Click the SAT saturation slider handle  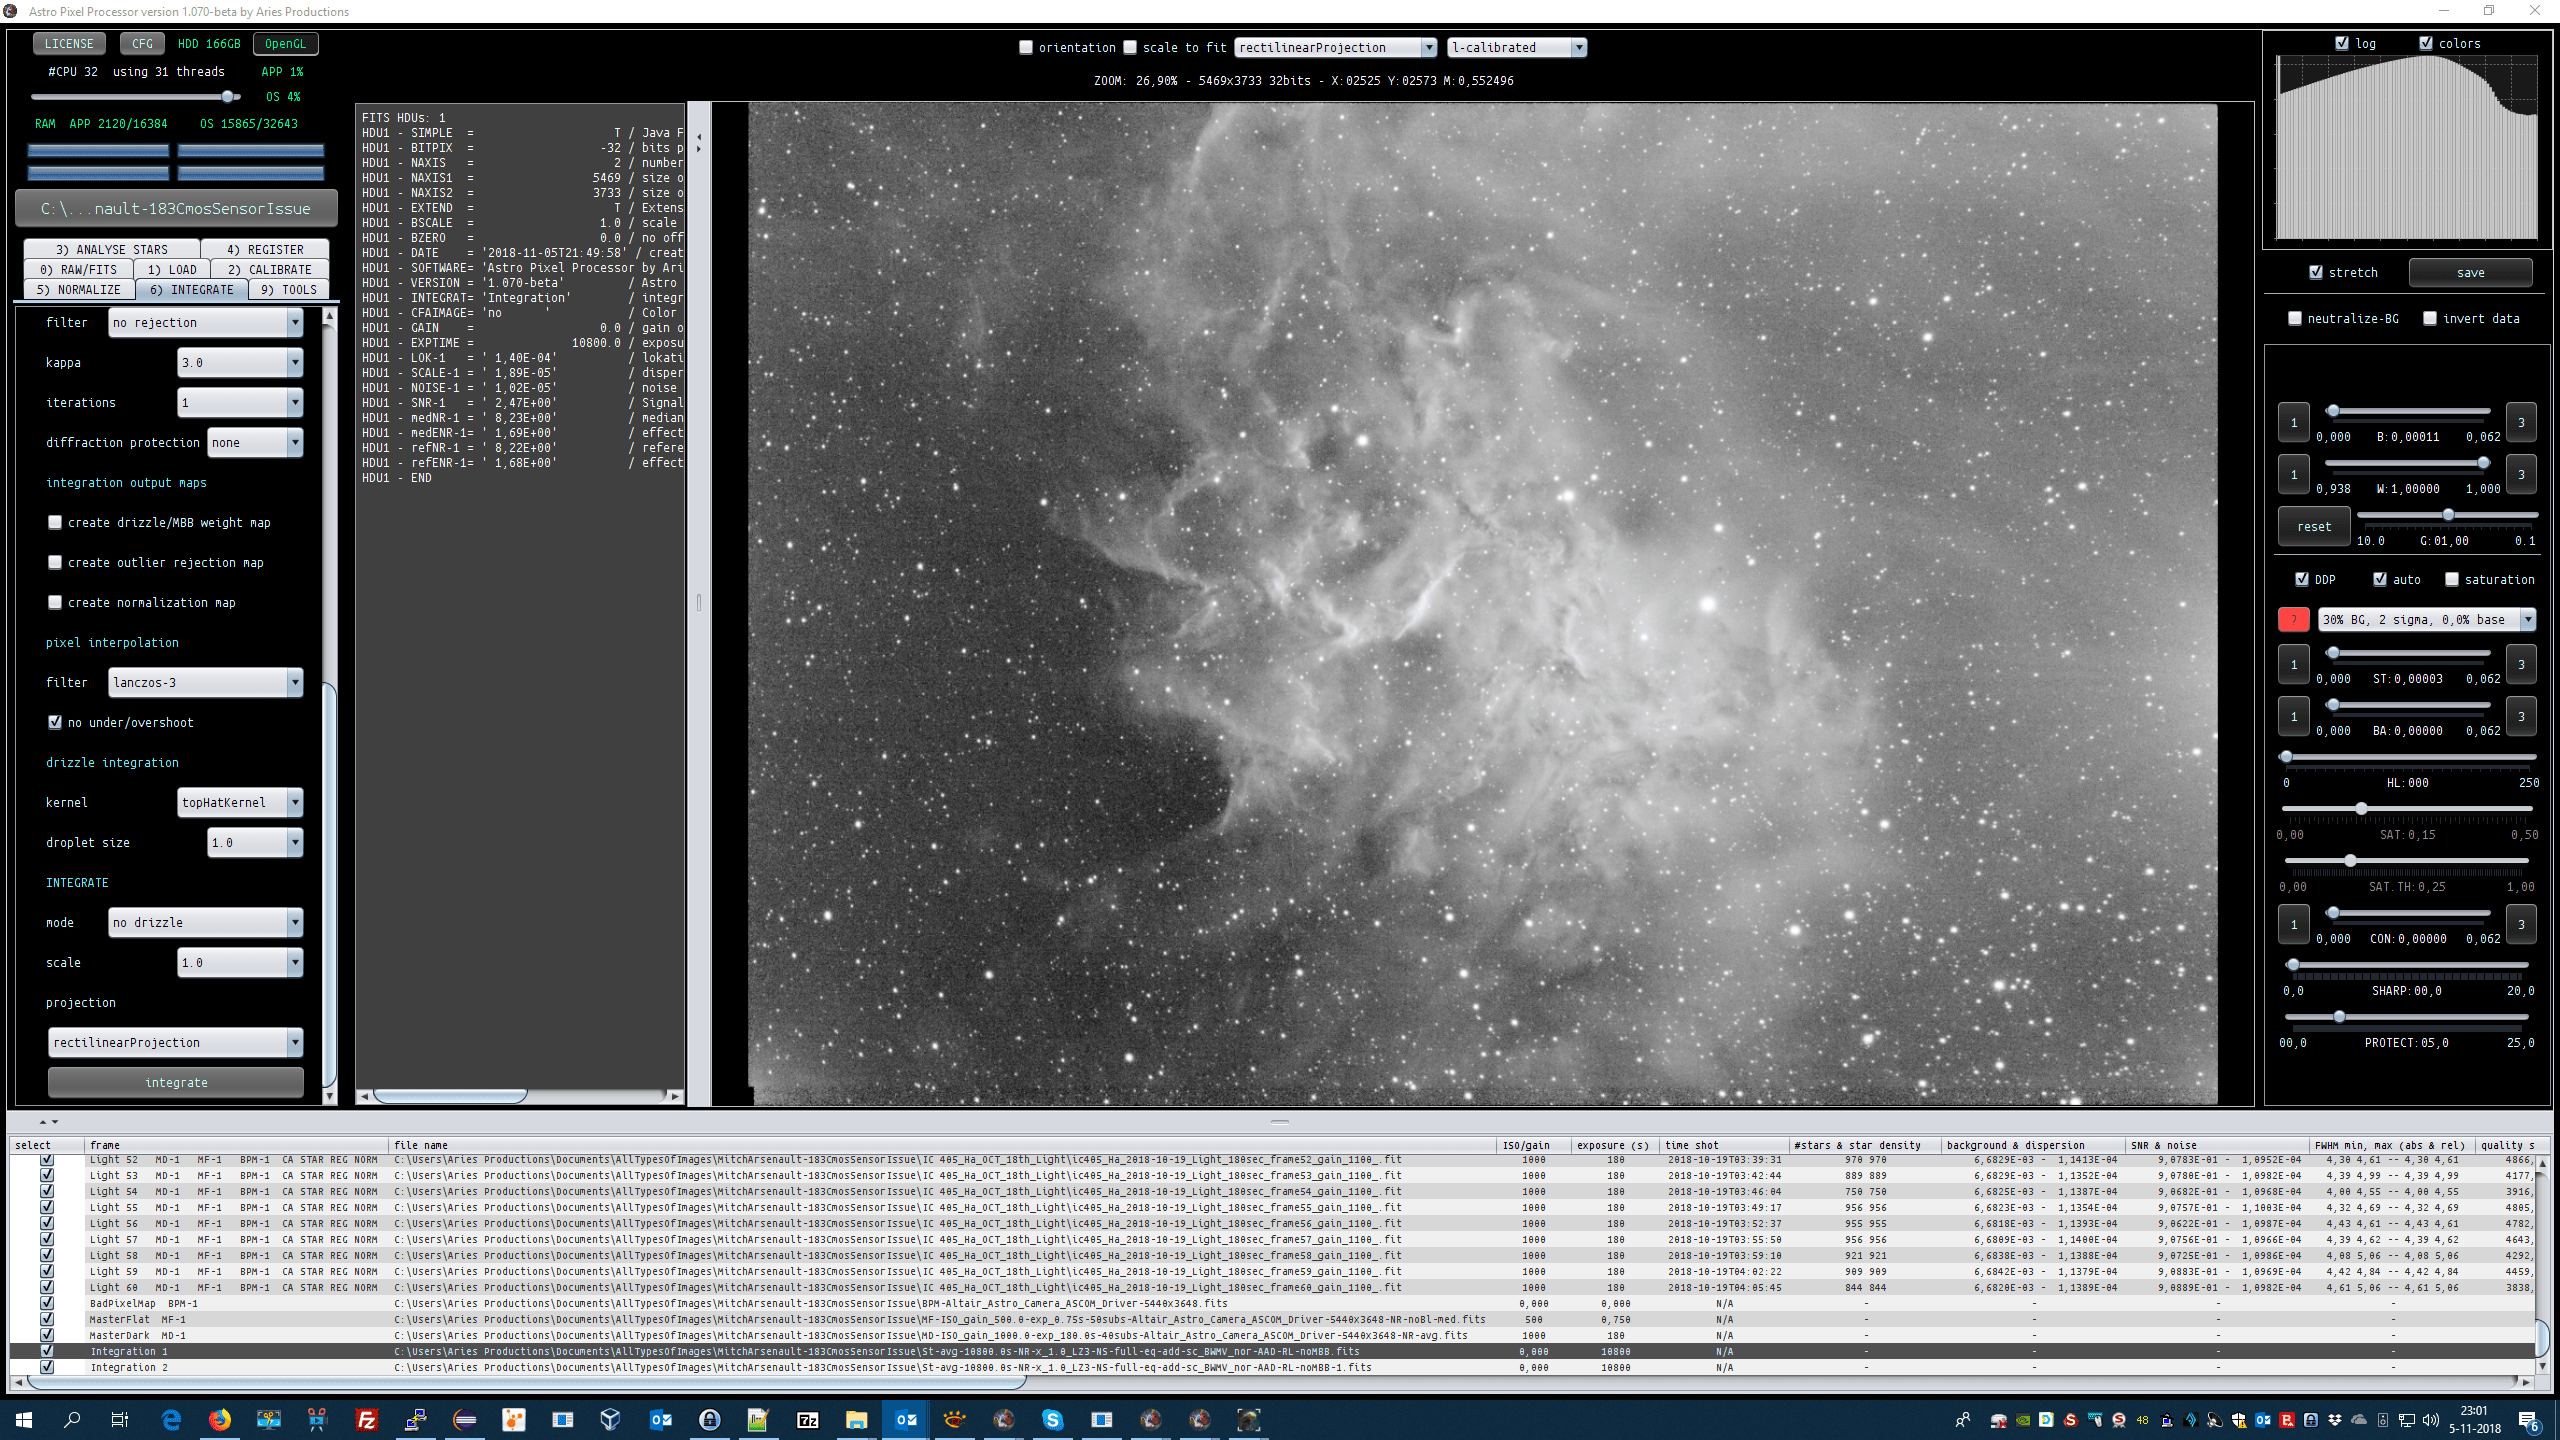click(x=2361, y=808)
